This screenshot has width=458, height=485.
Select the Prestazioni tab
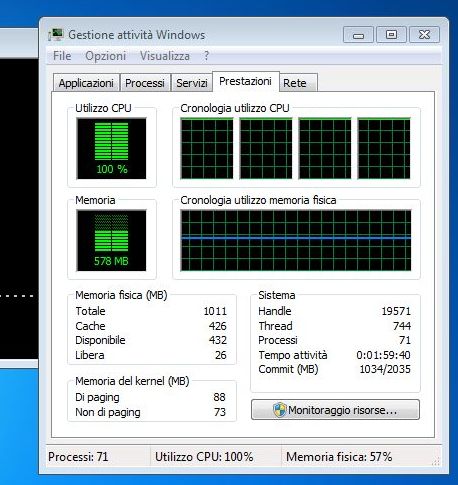click(x=245, y=81)
